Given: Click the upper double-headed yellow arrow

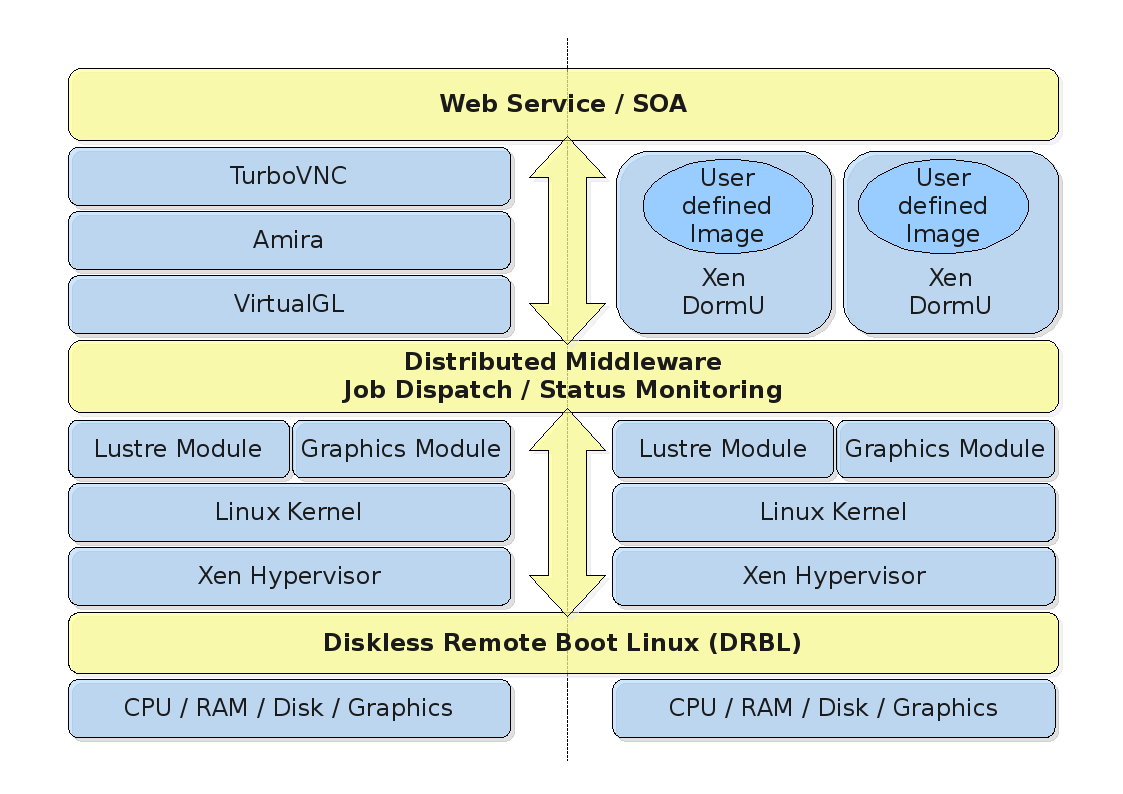Looking at the screenshot, I should [x=567, y=240].
